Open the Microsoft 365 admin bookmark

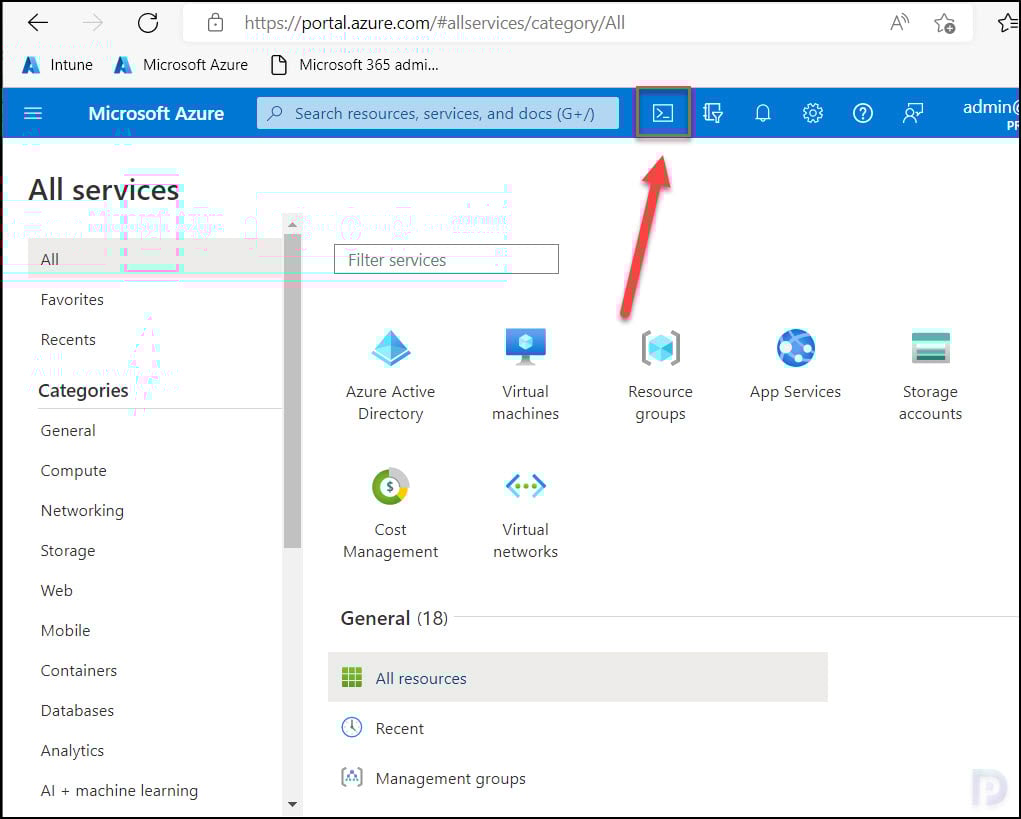355,65
